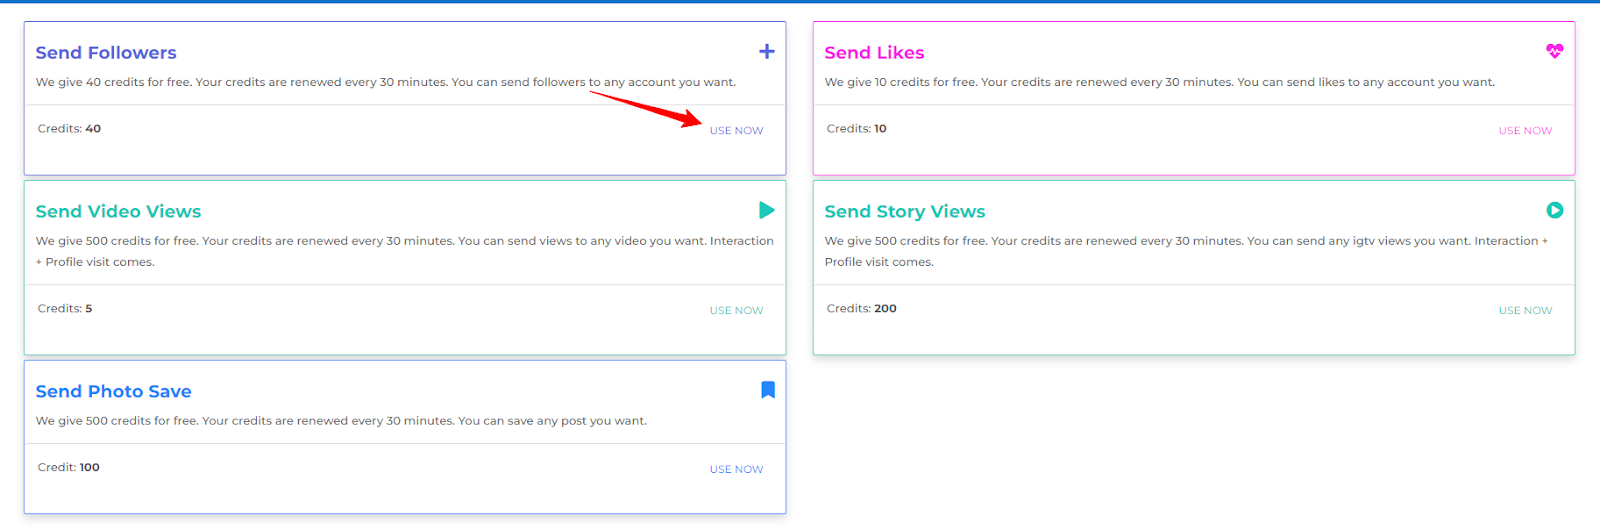1600x530 pixels.
Task: Open USE NOW for Send Story Views
Action: pyautogui.click(x=1525, y=311)
